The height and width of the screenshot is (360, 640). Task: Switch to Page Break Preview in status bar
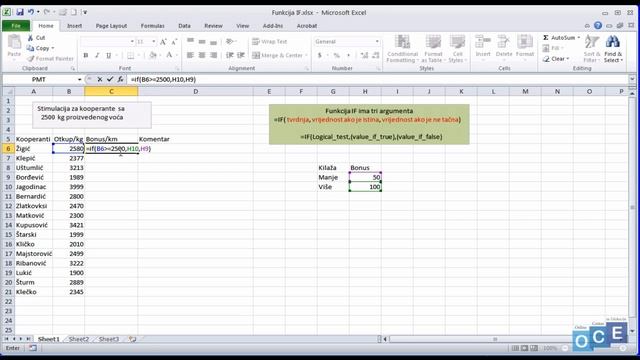click(533, 348)
